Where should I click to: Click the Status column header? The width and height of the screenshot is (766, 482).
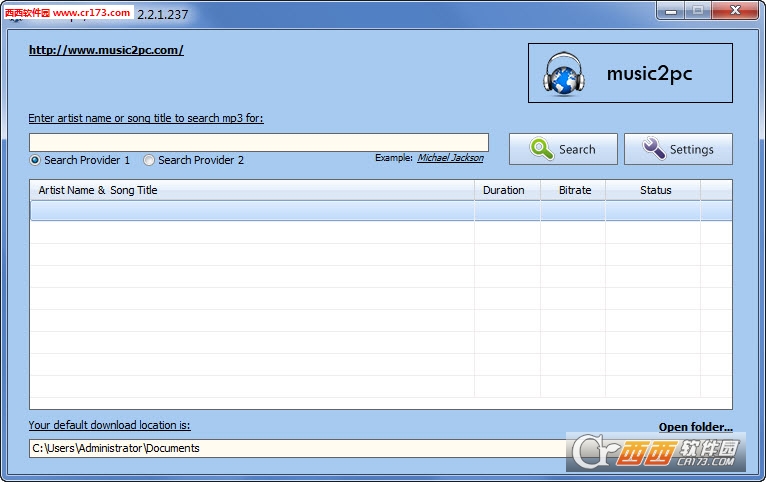click(653, 190)
